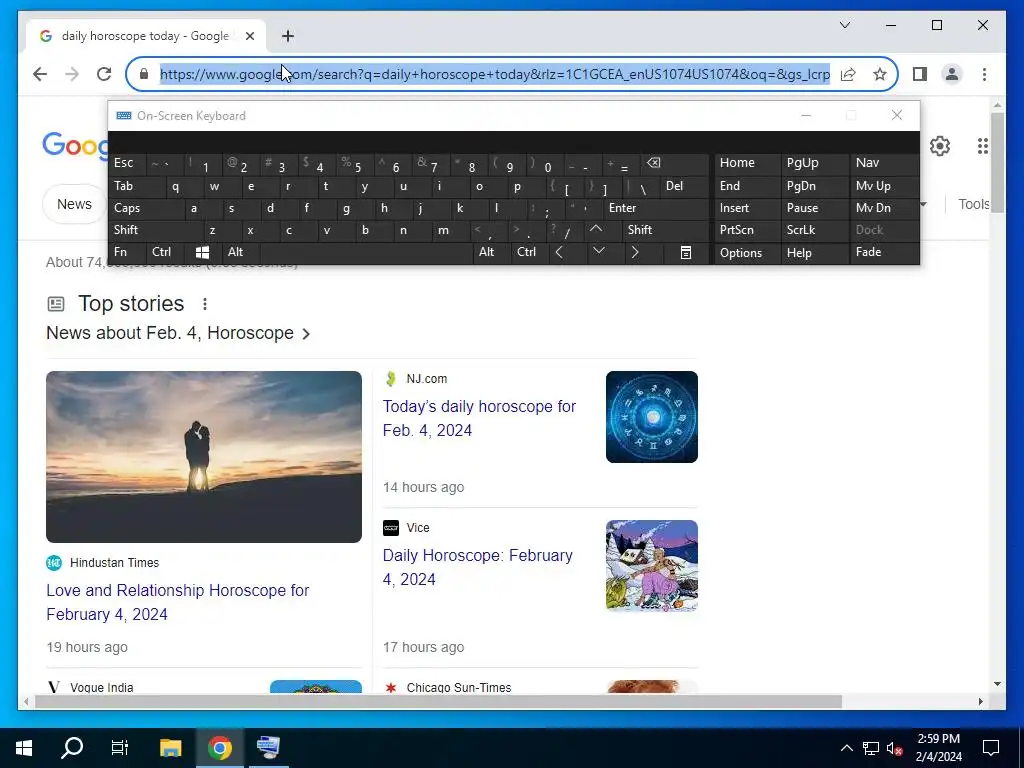Toggle Caps key on On-Screen Keyboard
This screenshot has height=768, width=1024.
point(145,208)
